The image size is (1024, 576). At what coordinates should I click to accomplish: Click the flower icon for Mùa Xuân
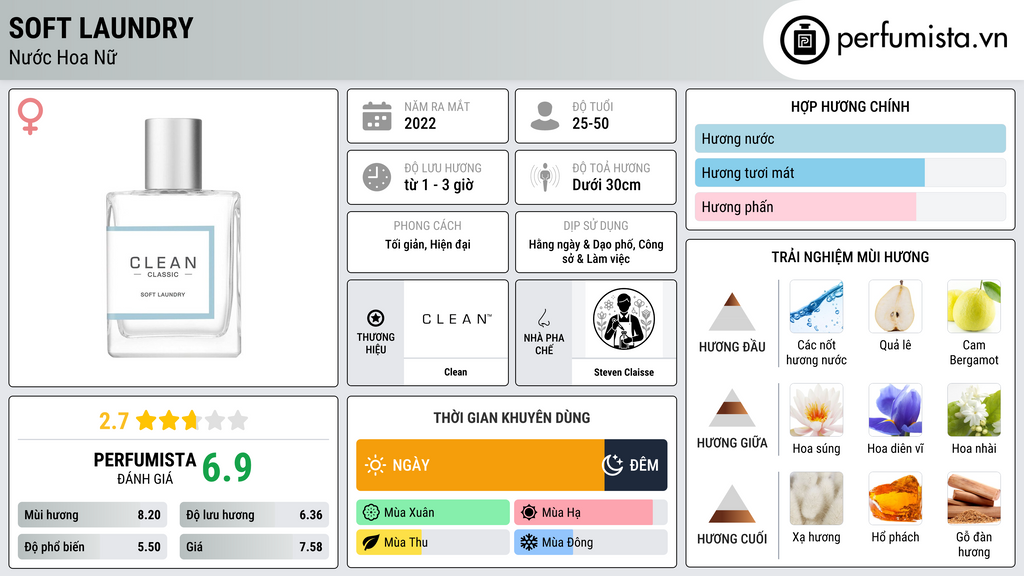point(371,512)
